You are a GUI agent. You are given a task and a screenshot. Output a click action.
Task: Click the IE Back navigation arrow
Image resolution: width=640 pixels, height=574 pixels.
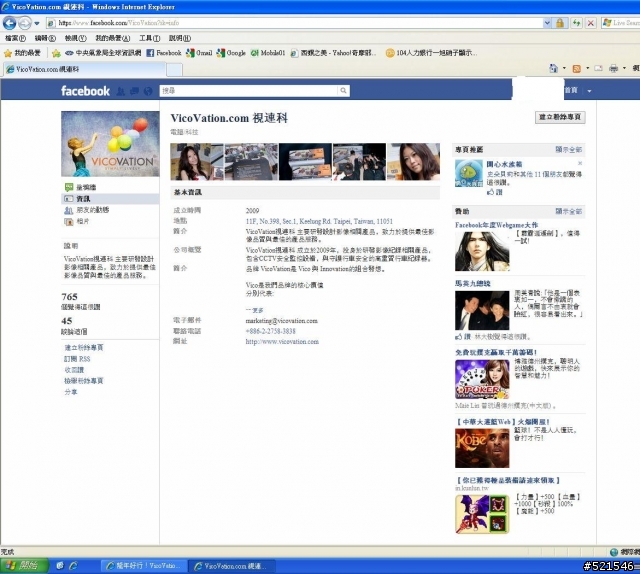click(x=9, y=23)
